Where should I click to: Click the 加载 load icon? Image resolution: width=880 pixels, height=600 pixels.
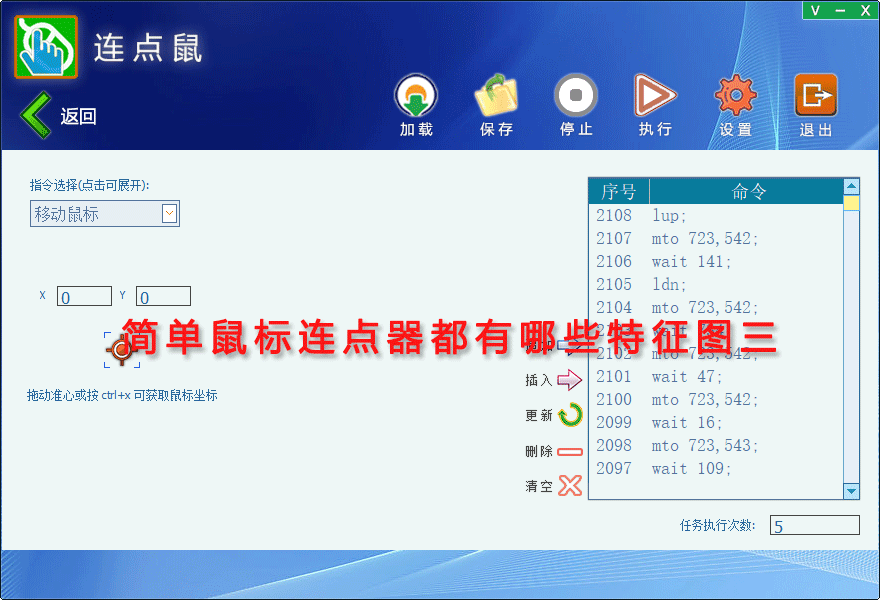tap(416, 95)
